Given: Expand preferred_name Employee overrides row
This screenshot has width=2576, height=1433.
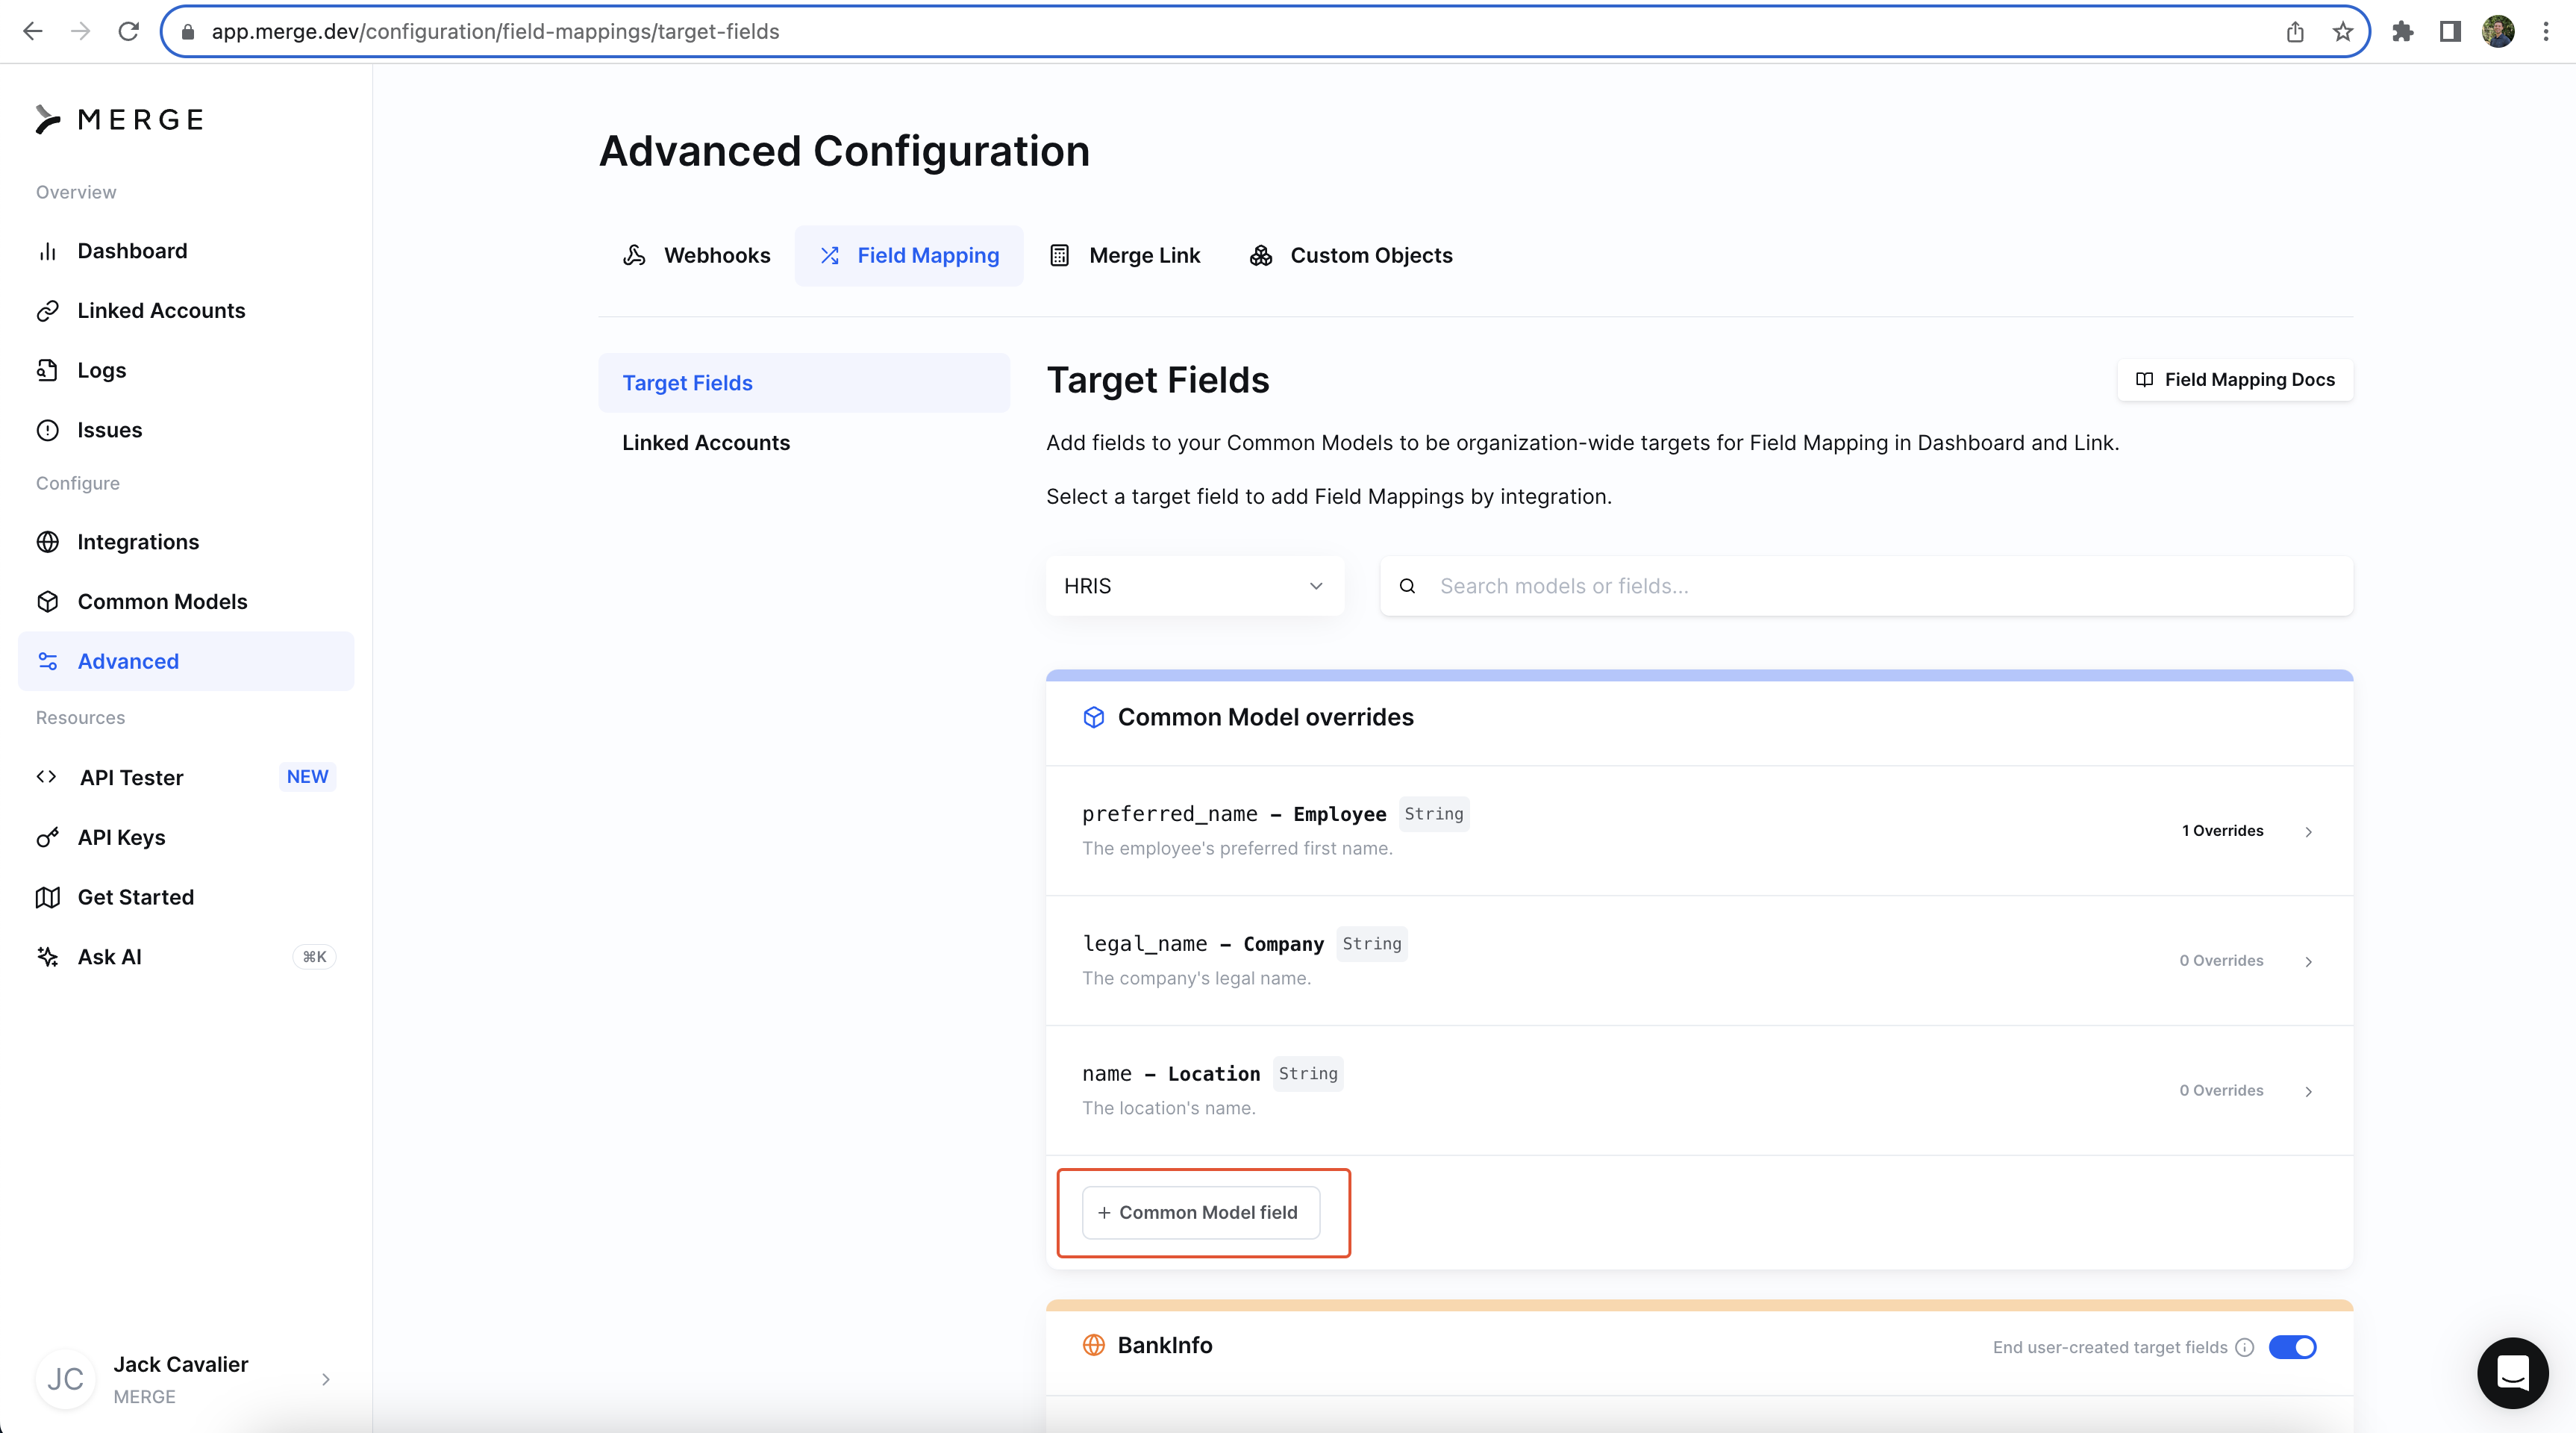Looking at the screenshot, I should pos(2308,832).
